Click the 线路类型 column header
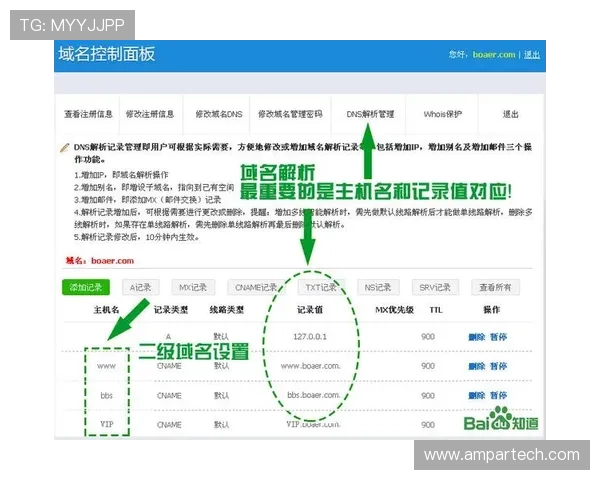 click(x=227, y=310)
